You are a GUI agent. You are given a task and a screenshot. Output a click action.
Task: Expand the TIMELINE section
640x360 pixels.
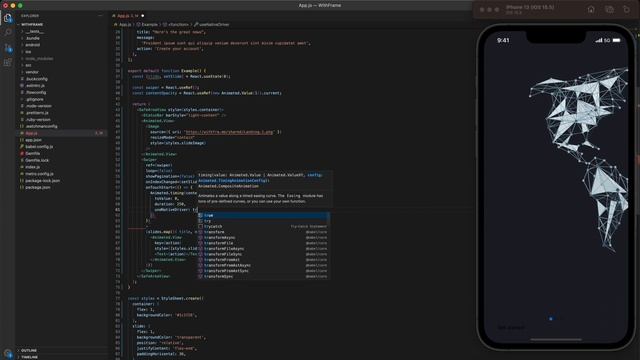pyautogui.click(x=61, y=357)
